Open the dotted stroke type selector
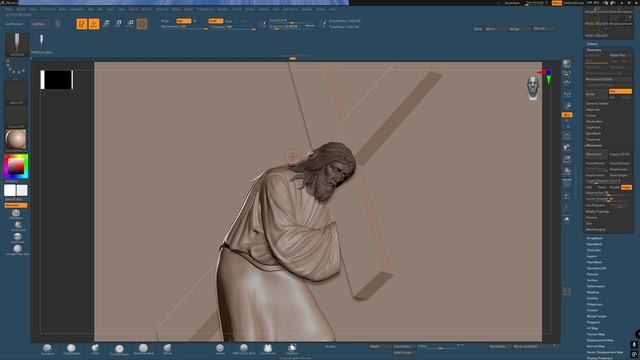The width and height of the screenshot is (640, 360). 16,69
